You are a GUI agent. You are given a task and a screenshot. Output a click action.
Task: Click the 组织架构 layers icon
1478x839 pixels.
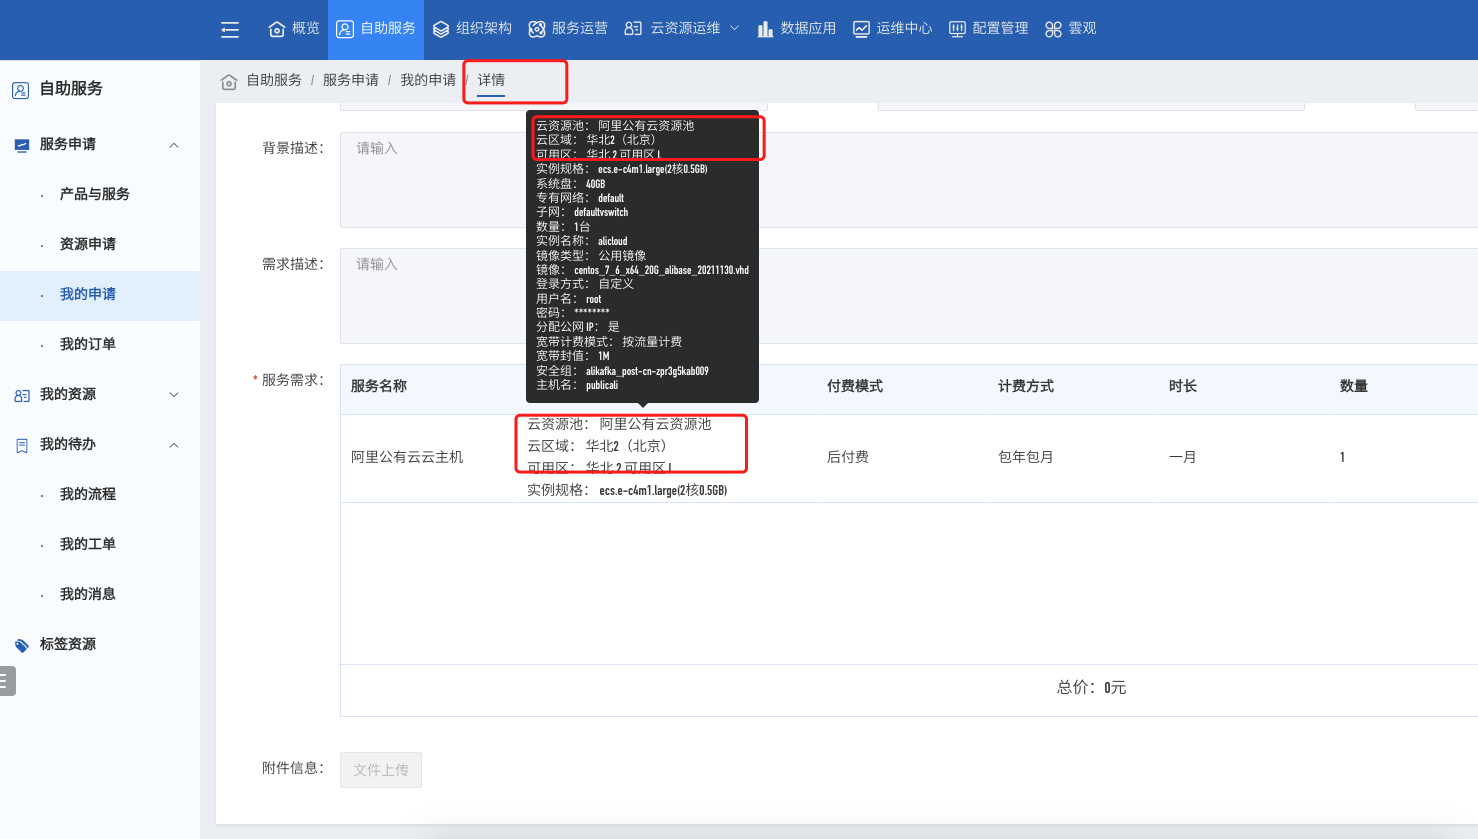[441, 29]
